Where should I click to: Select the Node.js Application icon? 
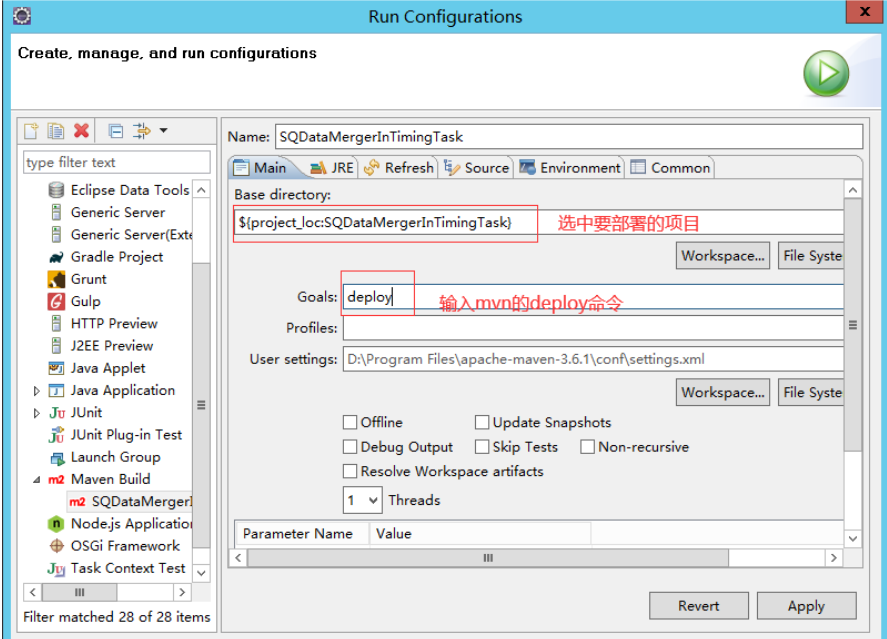[56, 524]
